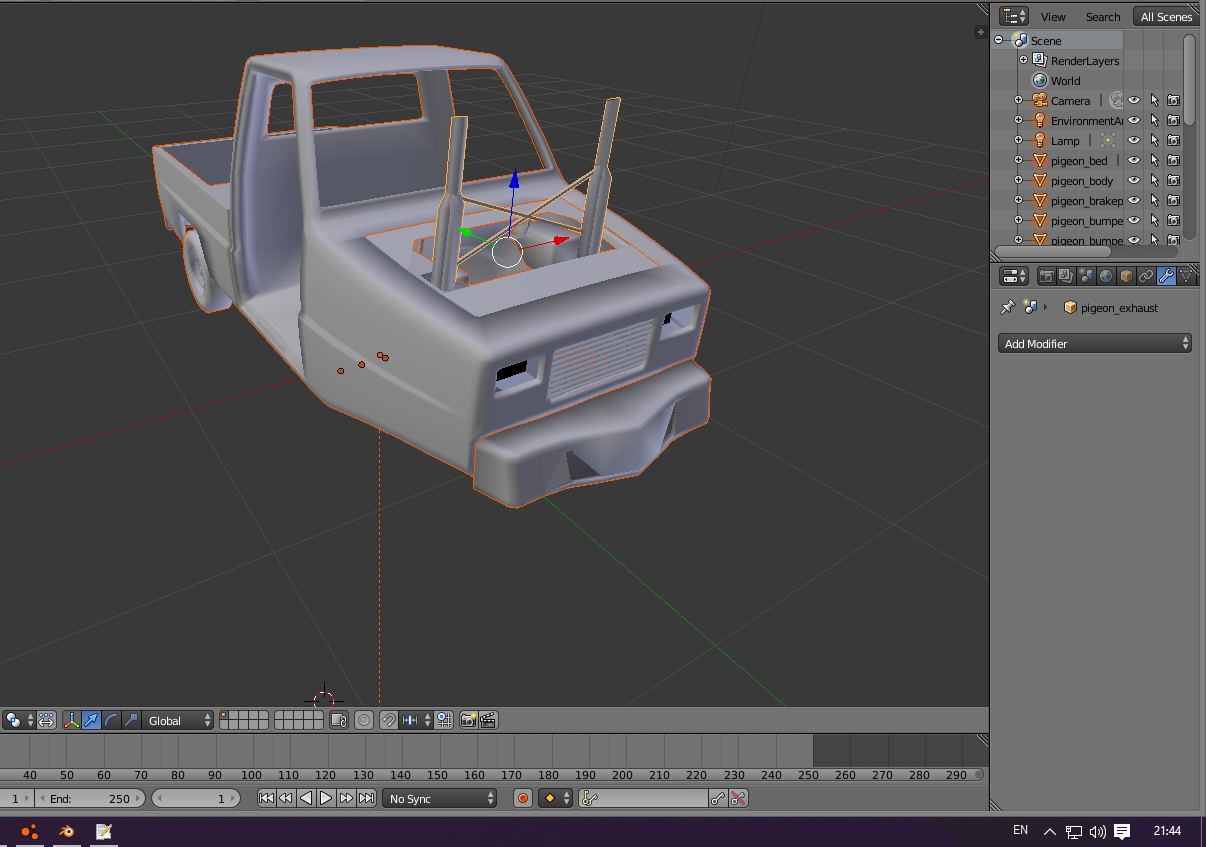The width and height of the screenshot is (1206, 847).
Task: Click the End frame value field
Action: (x=90, y=798)
